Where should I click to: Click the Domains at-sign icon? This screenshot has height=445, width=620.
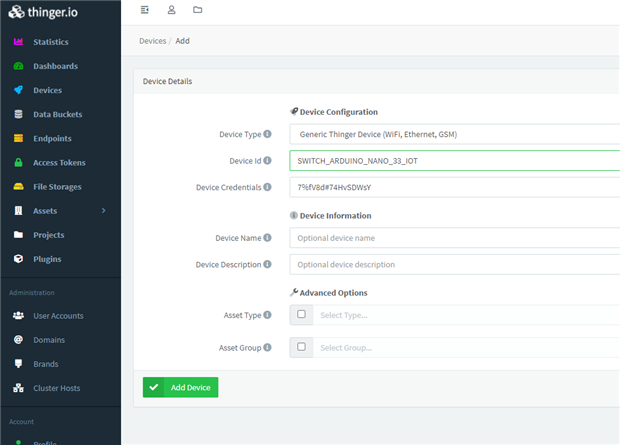click(18, 339)
